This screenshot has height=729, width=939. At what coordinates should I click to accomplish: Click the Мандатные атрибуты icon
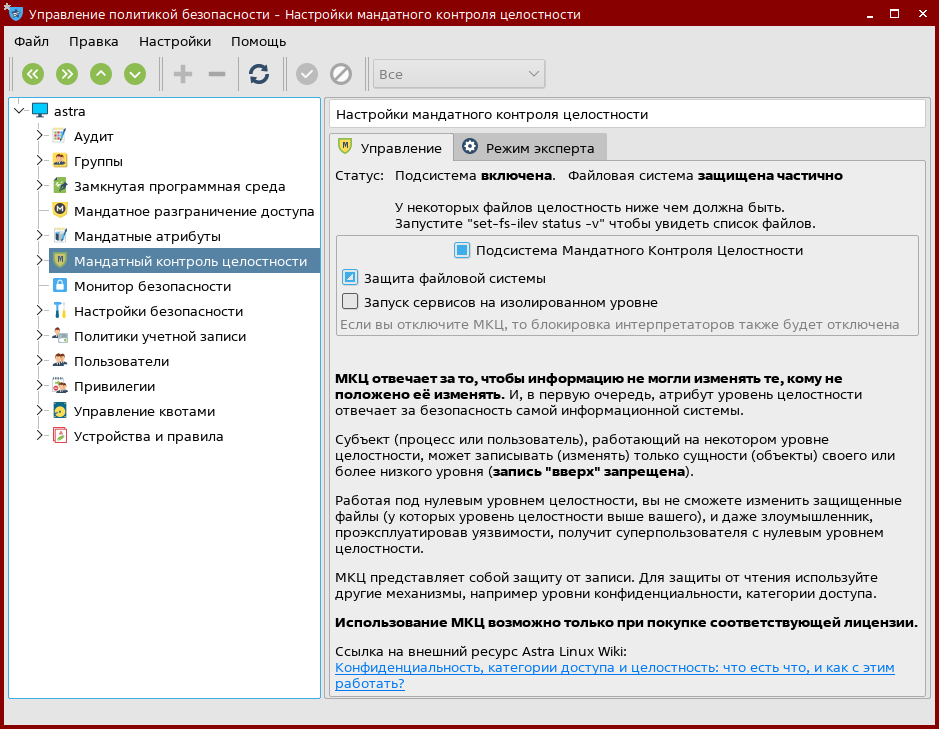click(60, 236)
